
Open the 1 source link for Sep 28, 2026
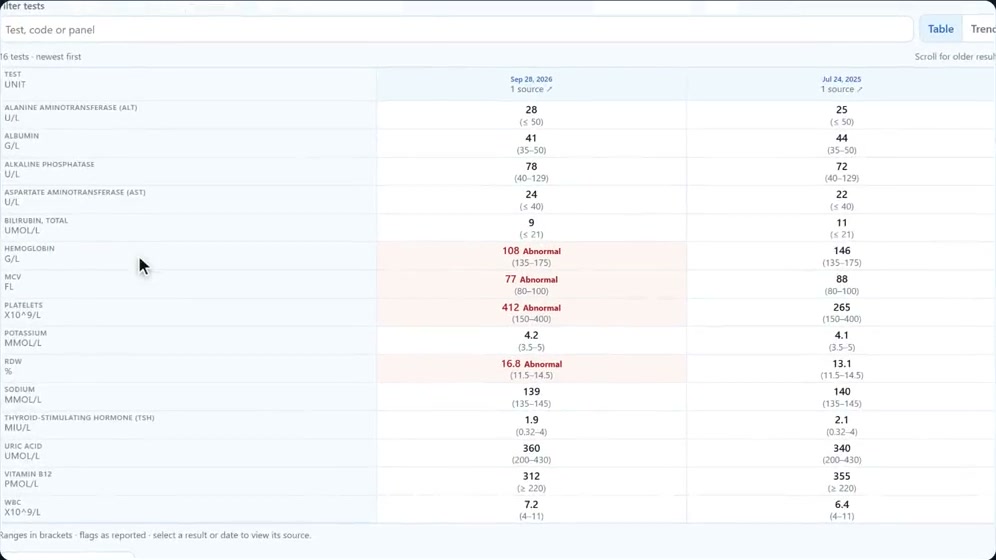point(531,90)
